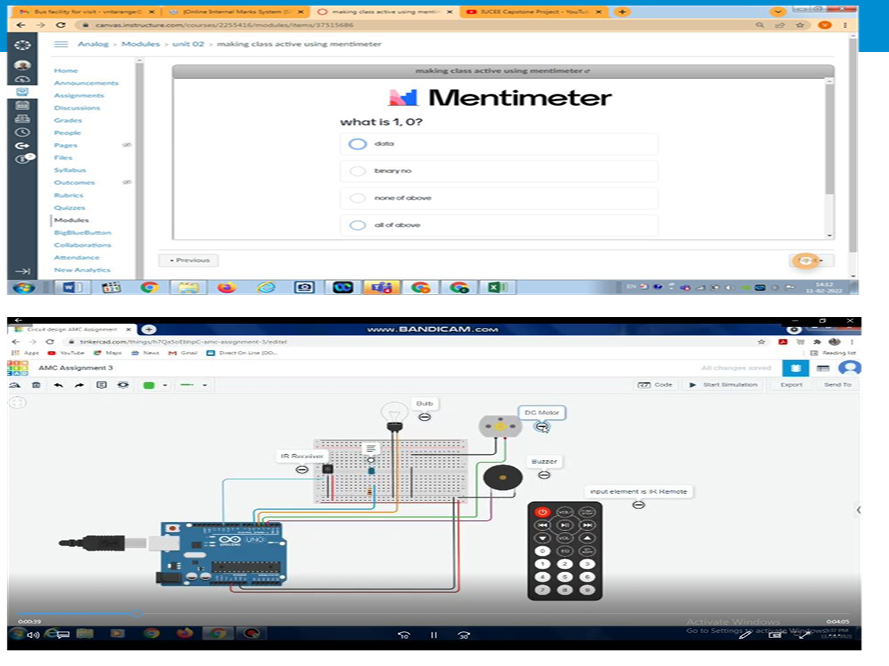Skip back 10 seconds in the video
This screenshot has width=889, height=666.
(404, 635)
